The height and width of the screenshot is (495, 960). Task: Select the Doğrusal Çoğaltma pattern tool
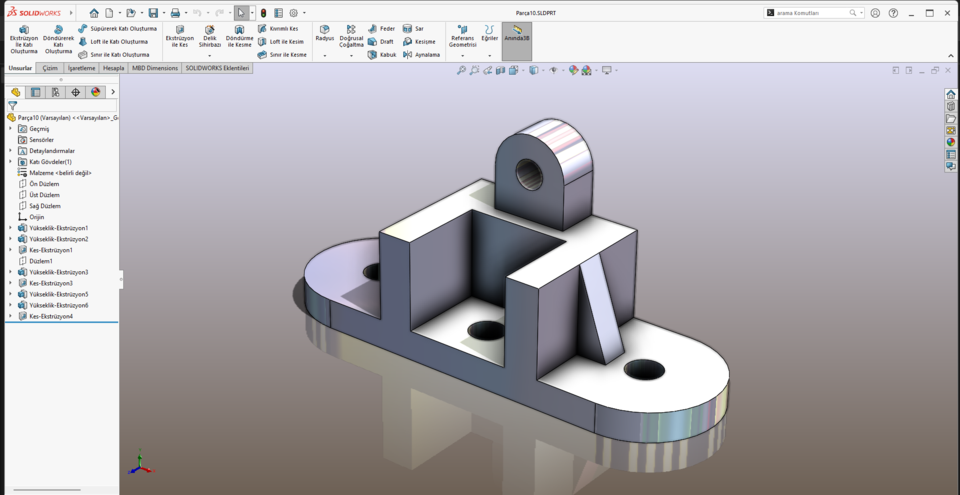pos(351,37)
